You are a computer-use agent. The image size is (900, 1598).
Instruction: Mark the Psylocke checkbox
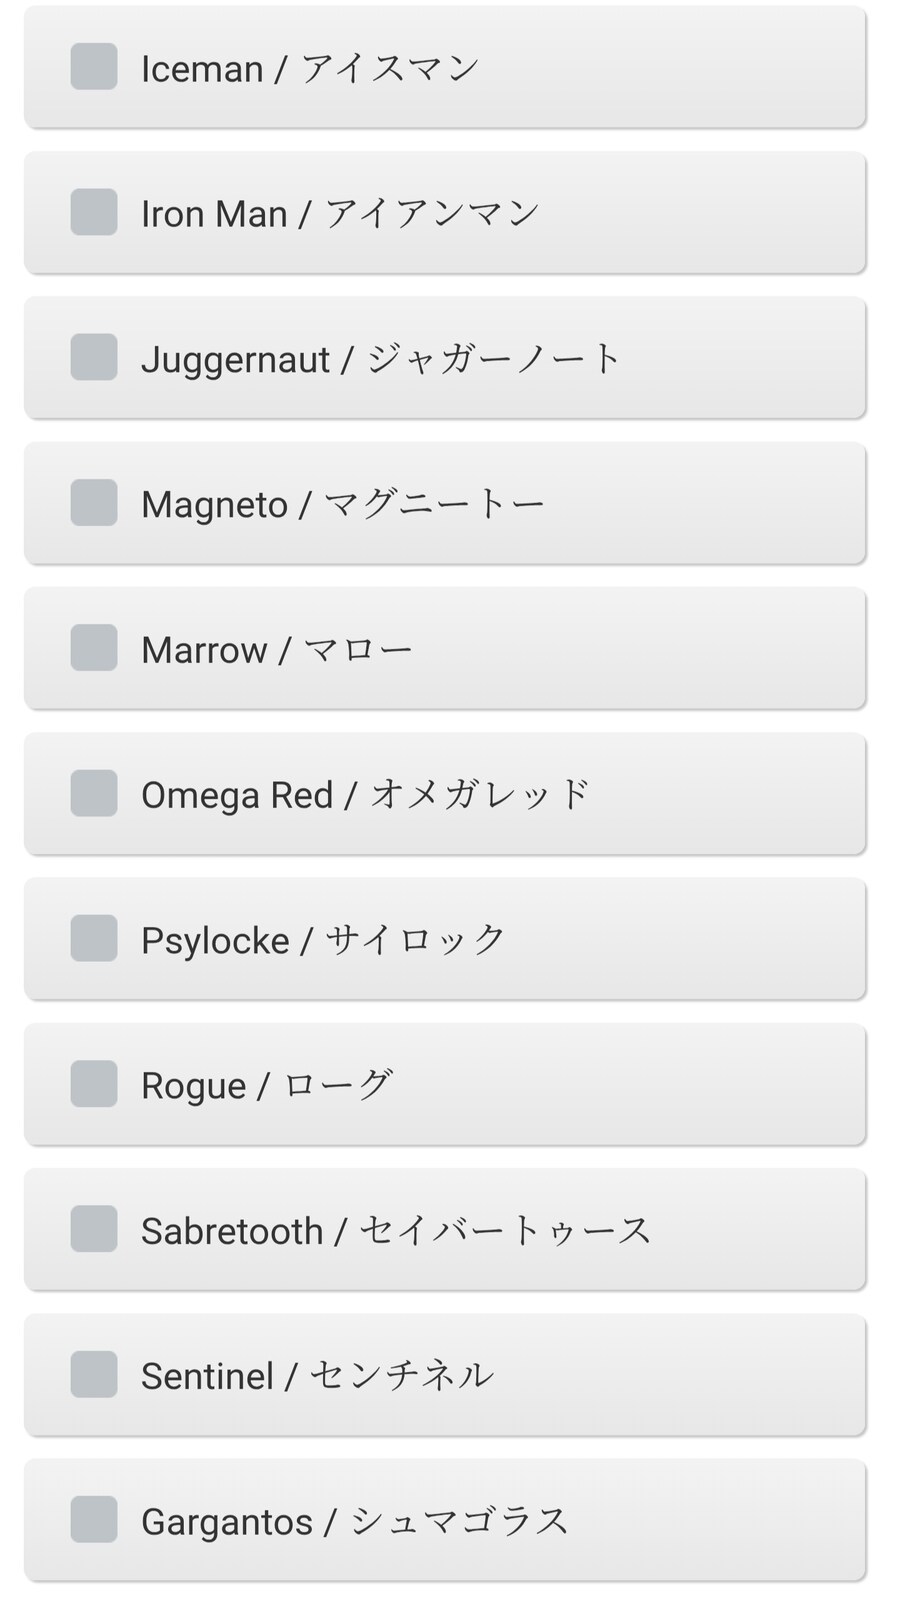94,938
